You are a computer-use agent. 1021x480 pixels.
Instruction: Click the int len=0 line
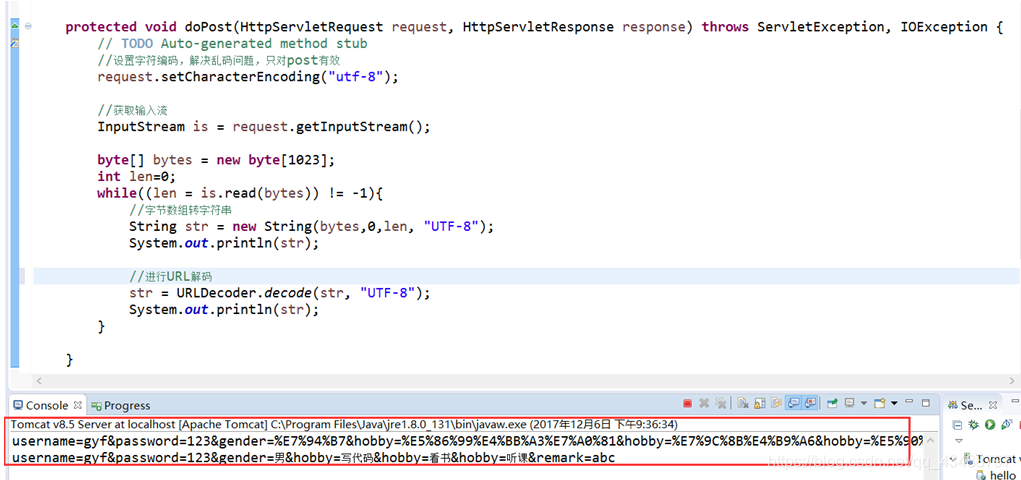[137, 176]
